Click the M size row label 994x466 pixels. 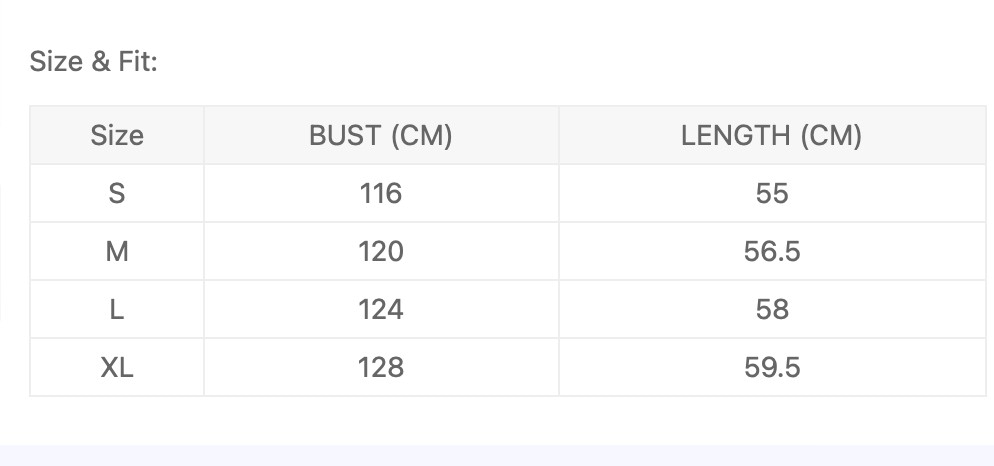click(117, 251)
